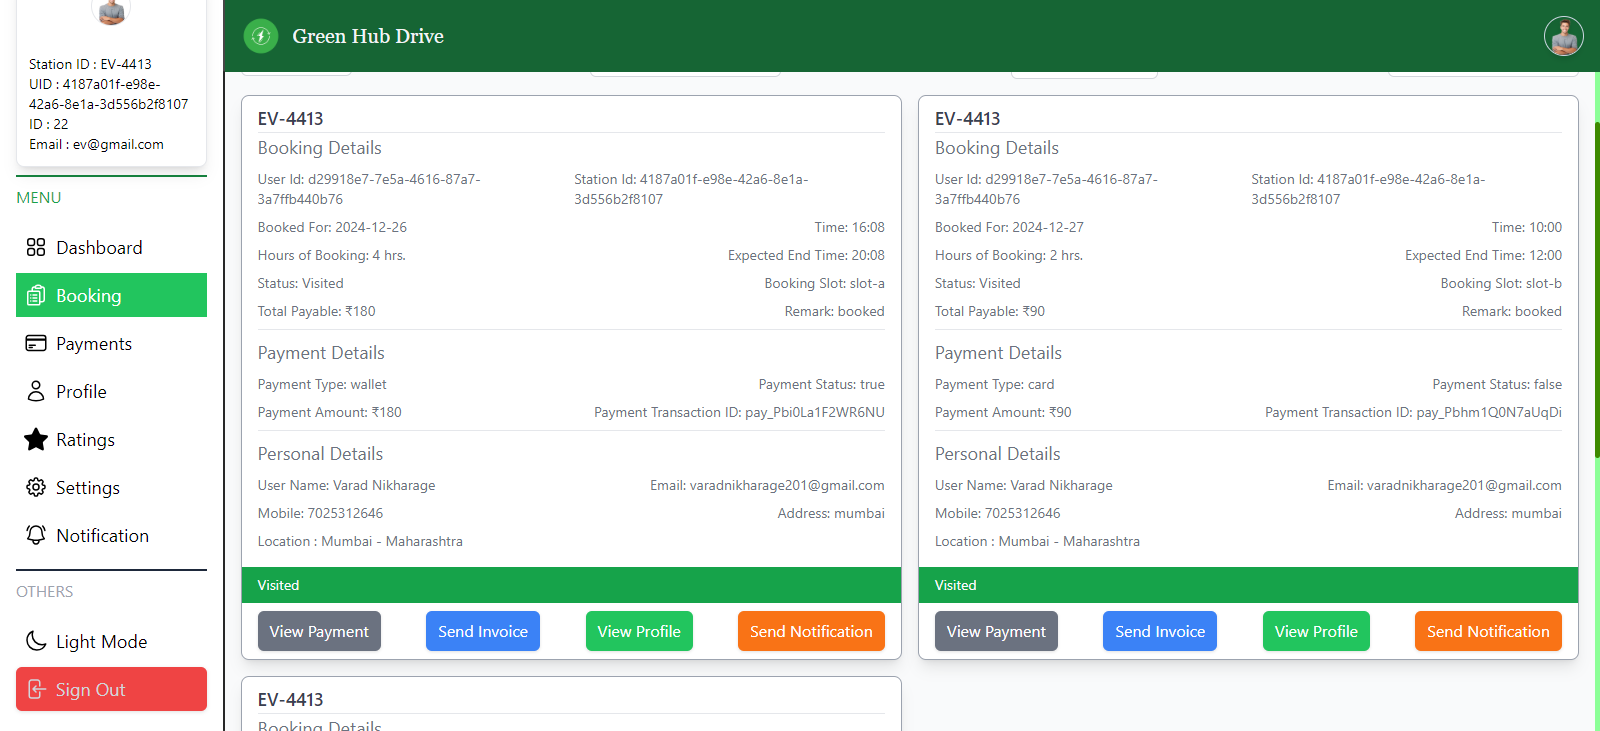
Task: Send Invoice for the 2024-12-27 booking
Action: click(1160, 631)
